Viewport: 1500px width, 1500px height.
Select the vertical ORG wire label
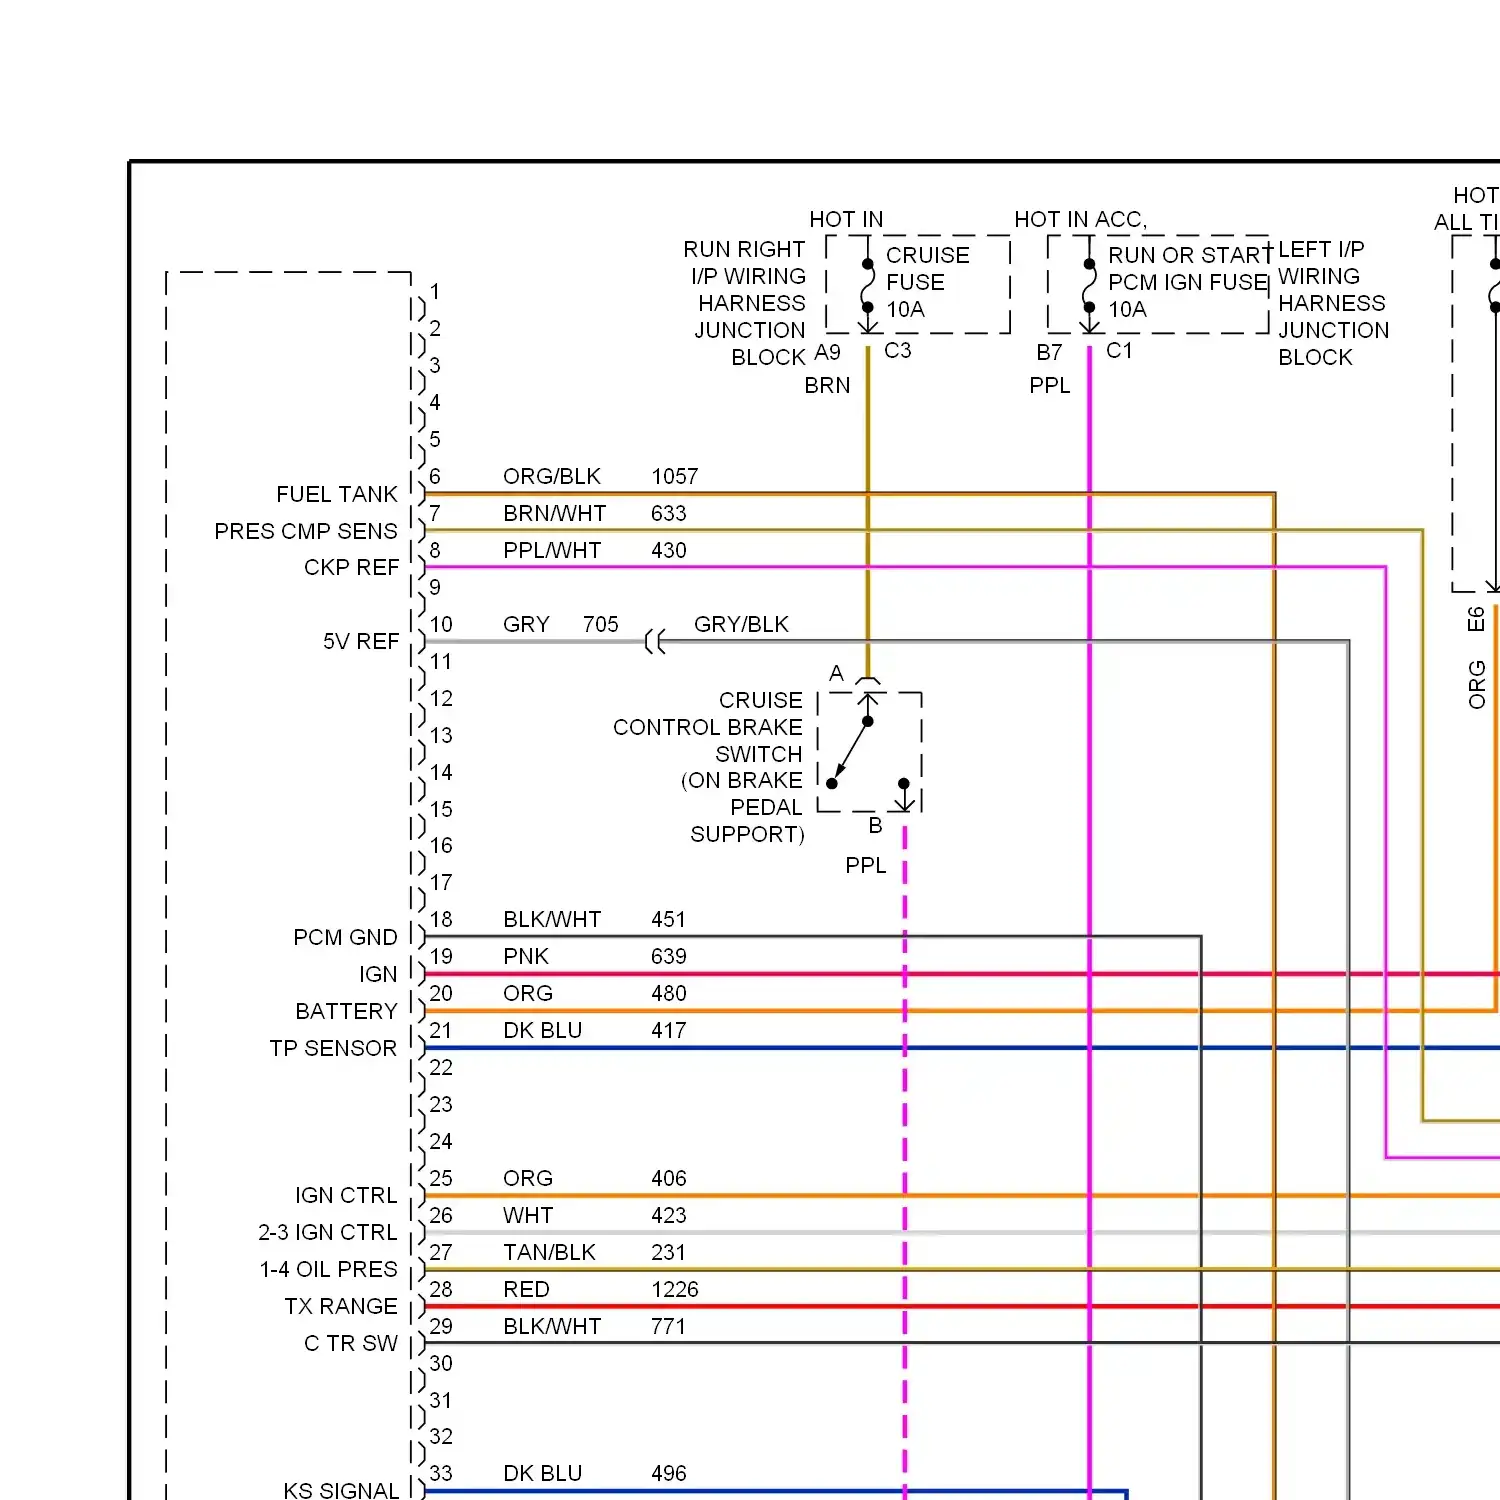pyautogui.click(x=1476, y=684)
